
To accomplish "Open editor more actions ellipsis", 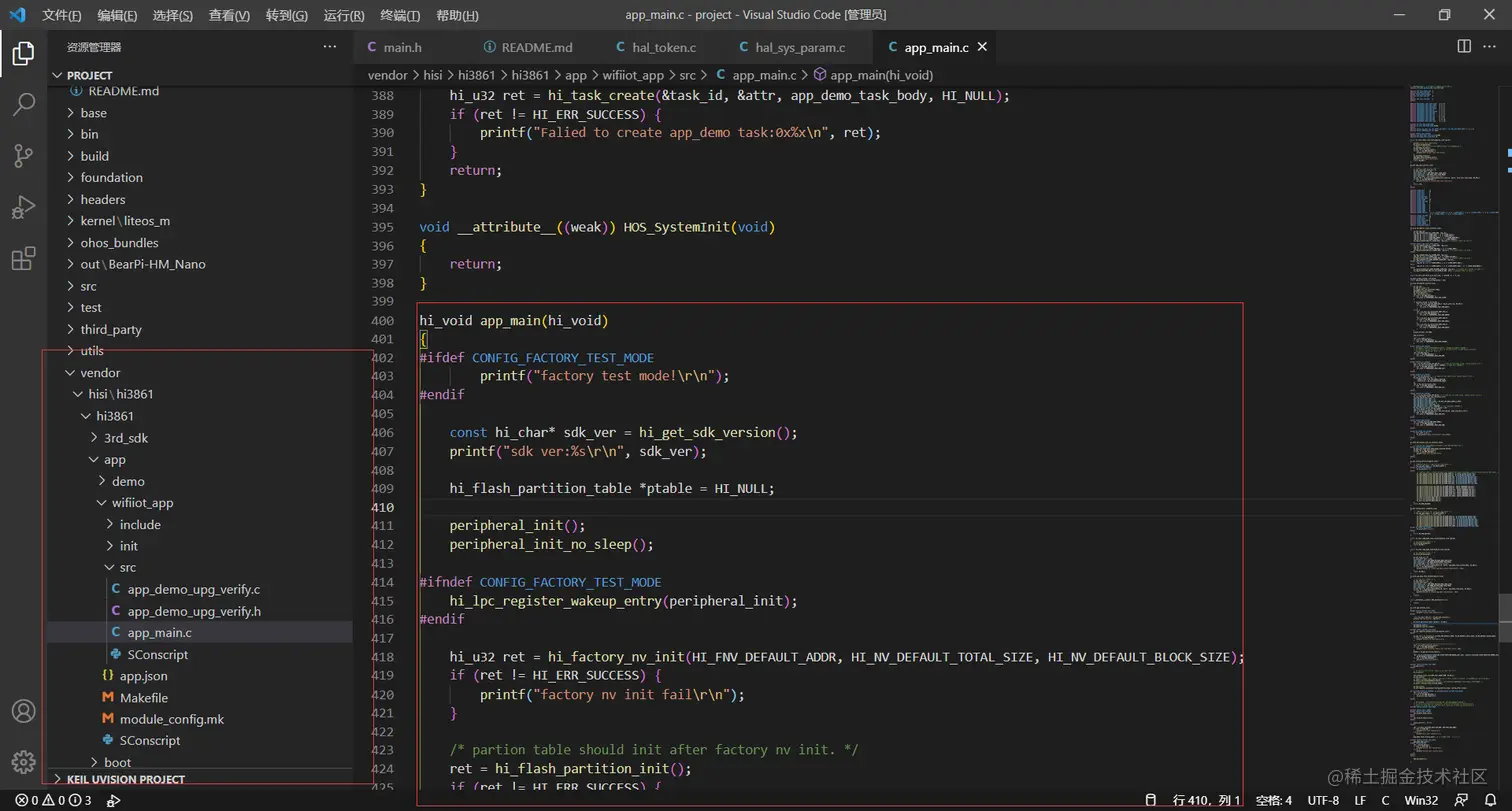I will [x=1491, y=47].
